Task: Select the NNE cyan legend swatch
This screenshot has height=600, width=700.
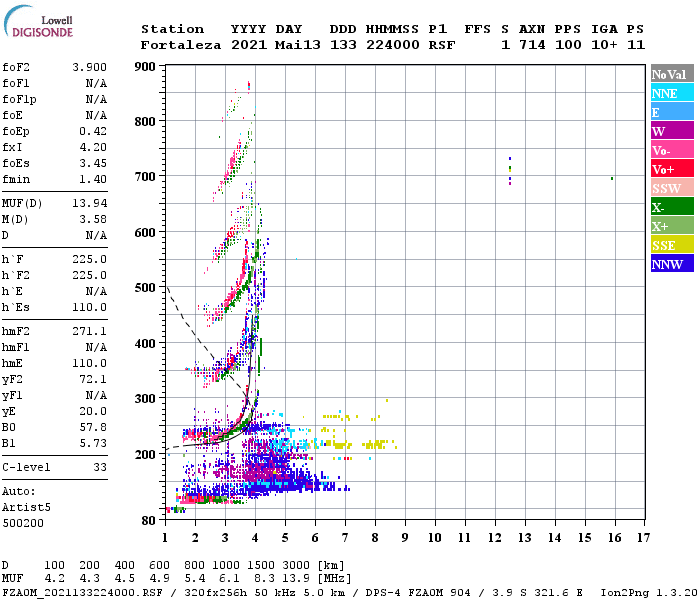Action: [672, 93]
